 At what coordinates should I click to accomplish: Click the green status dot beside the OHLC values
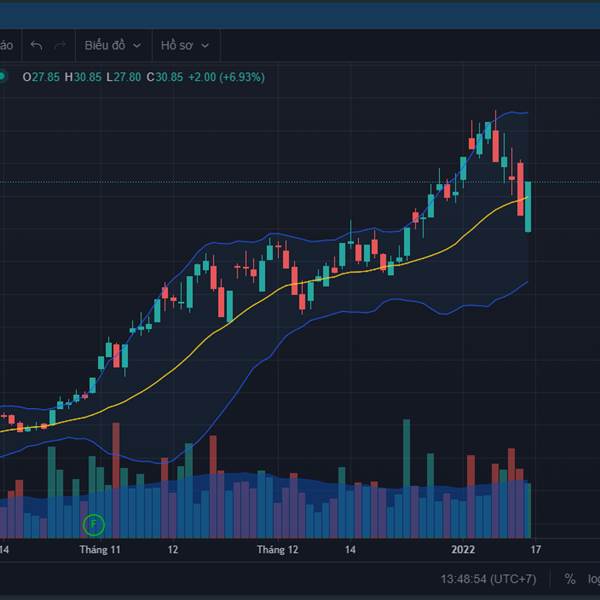(x=2, y=77)
